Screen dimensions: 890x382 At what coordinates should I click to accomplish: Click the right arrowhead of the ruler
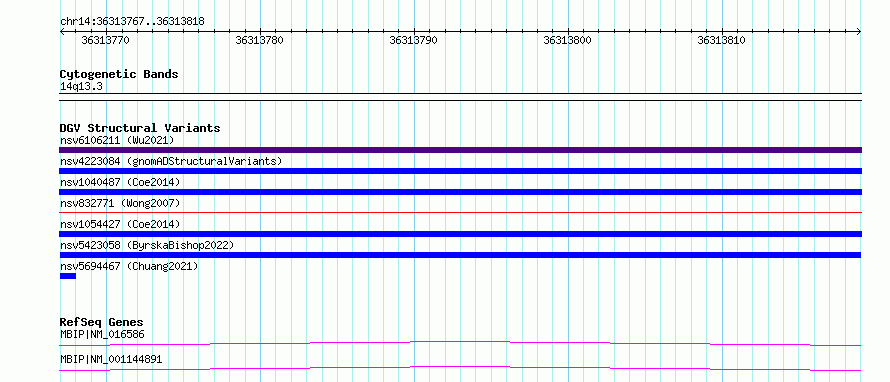[859, 32]
